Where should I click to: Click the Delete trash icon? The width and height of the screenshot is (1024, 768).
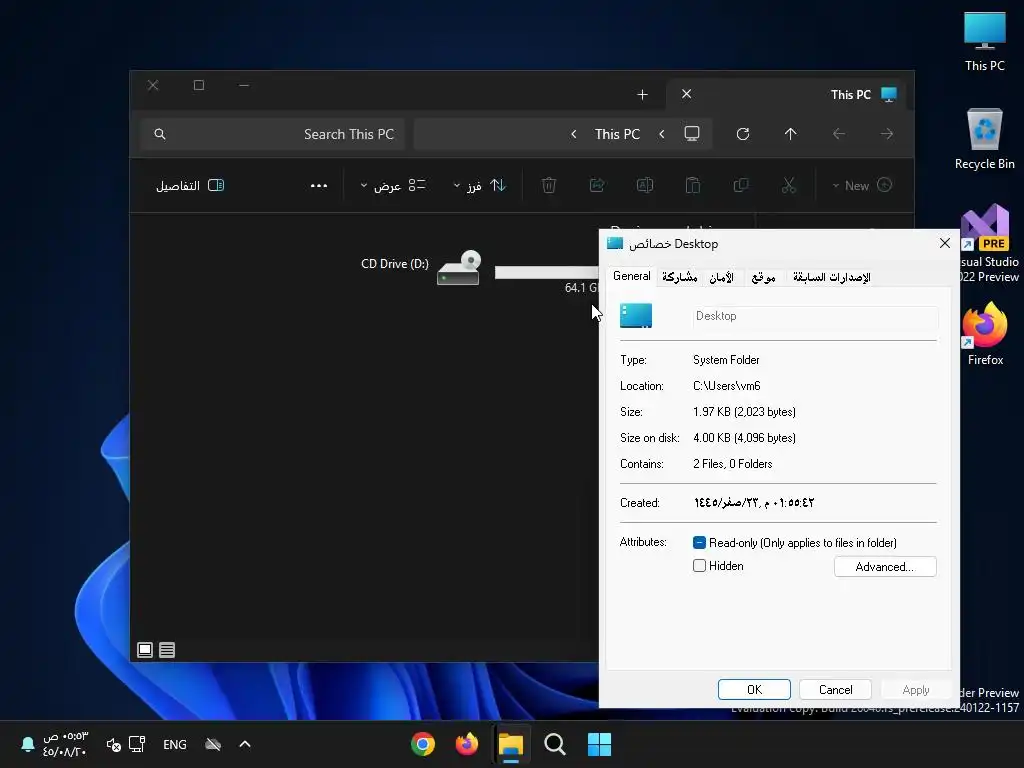click(549, 185)
